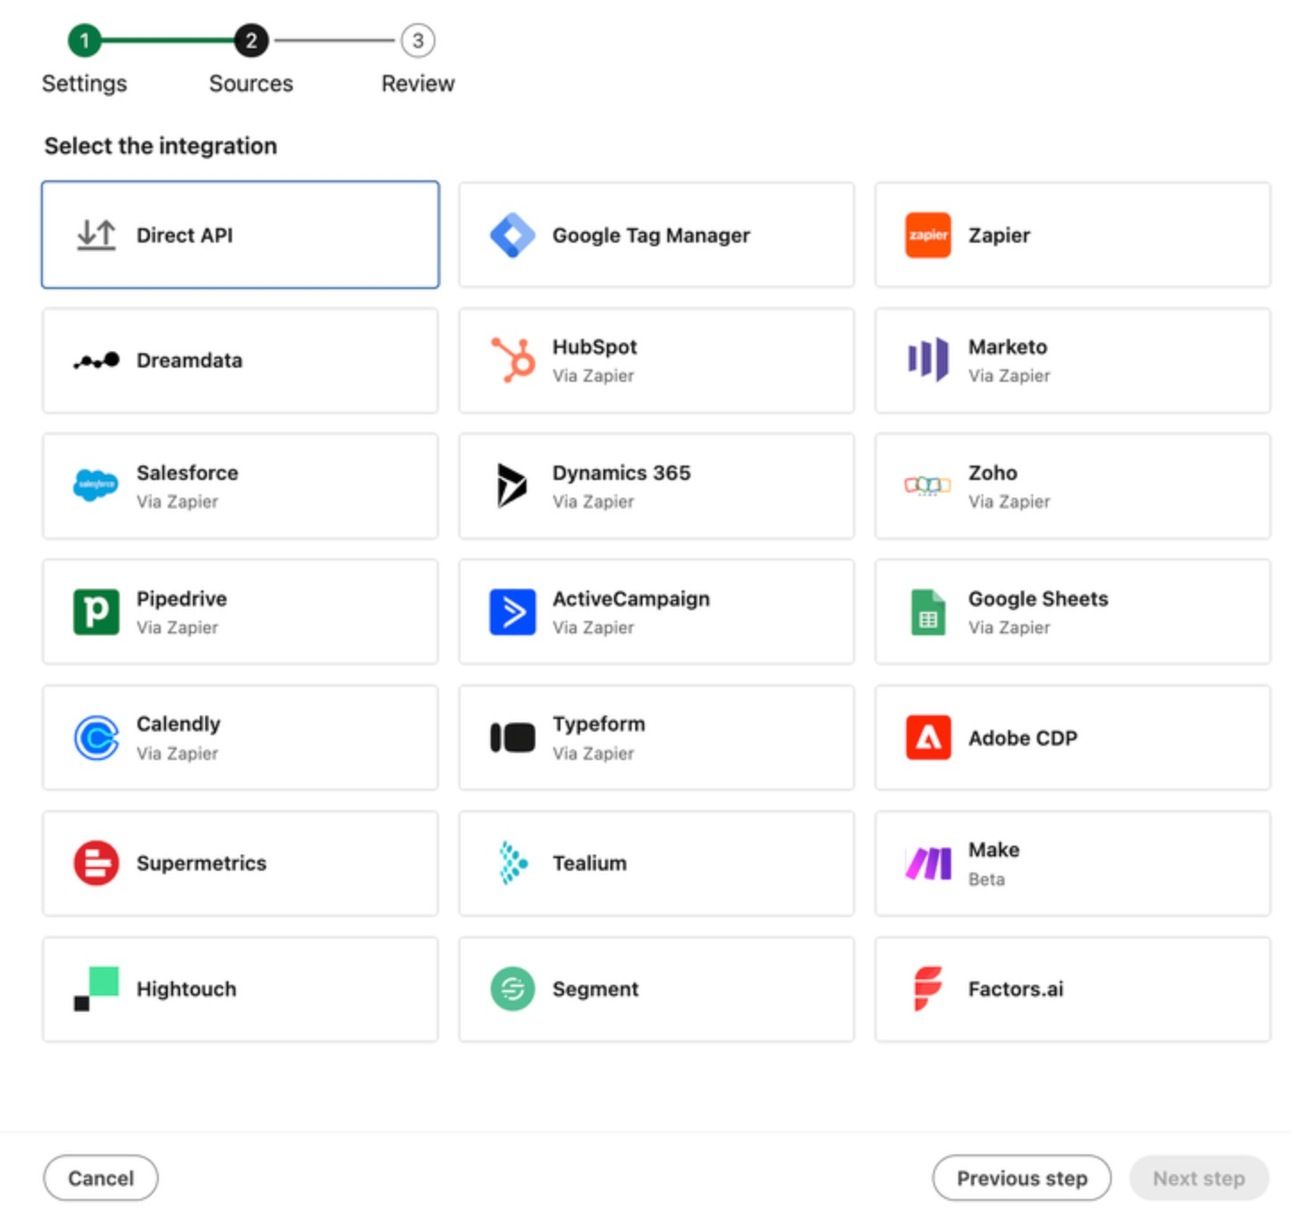Open the Review step label
The width and height of the screenshot is (1292, 1215).
click(418, 83)
